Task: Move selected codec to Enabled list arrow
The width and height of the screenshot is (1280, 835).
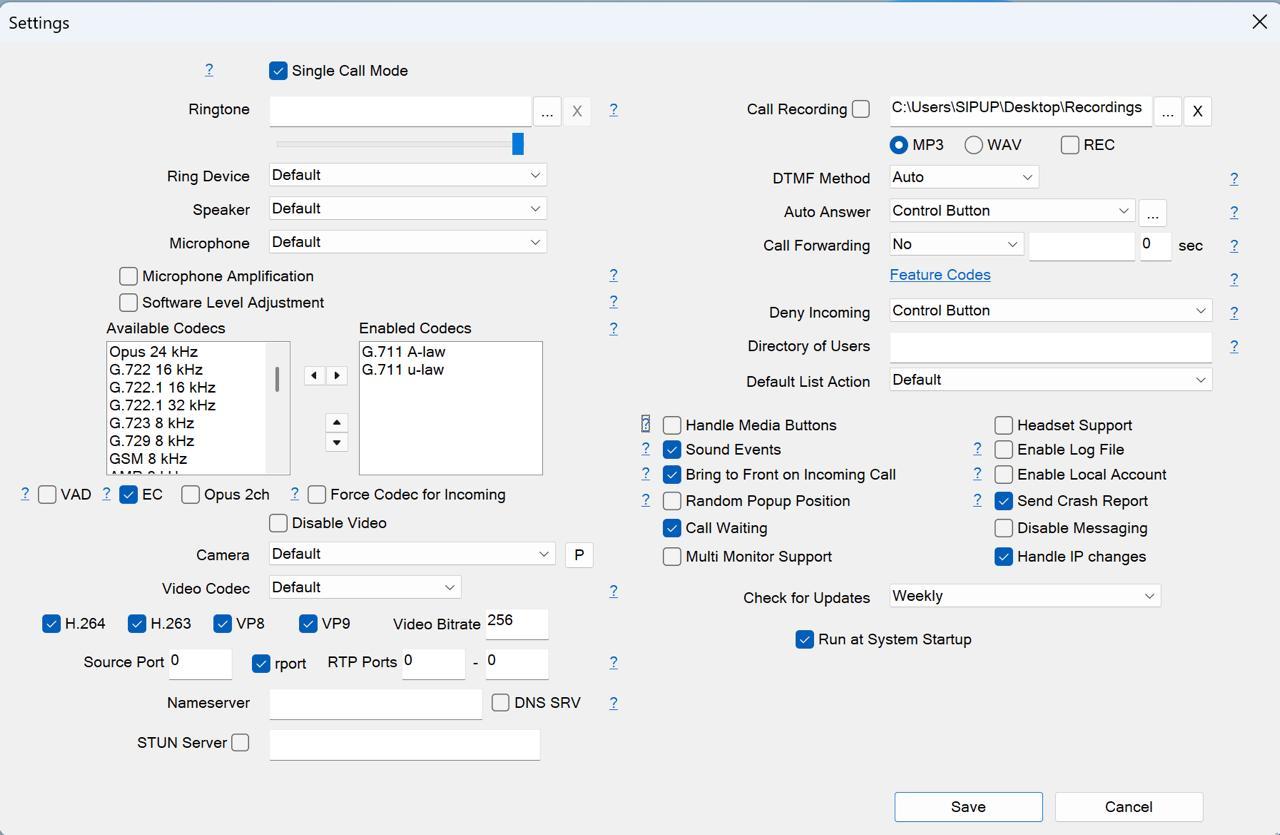Action: click(x=337, y=376)
